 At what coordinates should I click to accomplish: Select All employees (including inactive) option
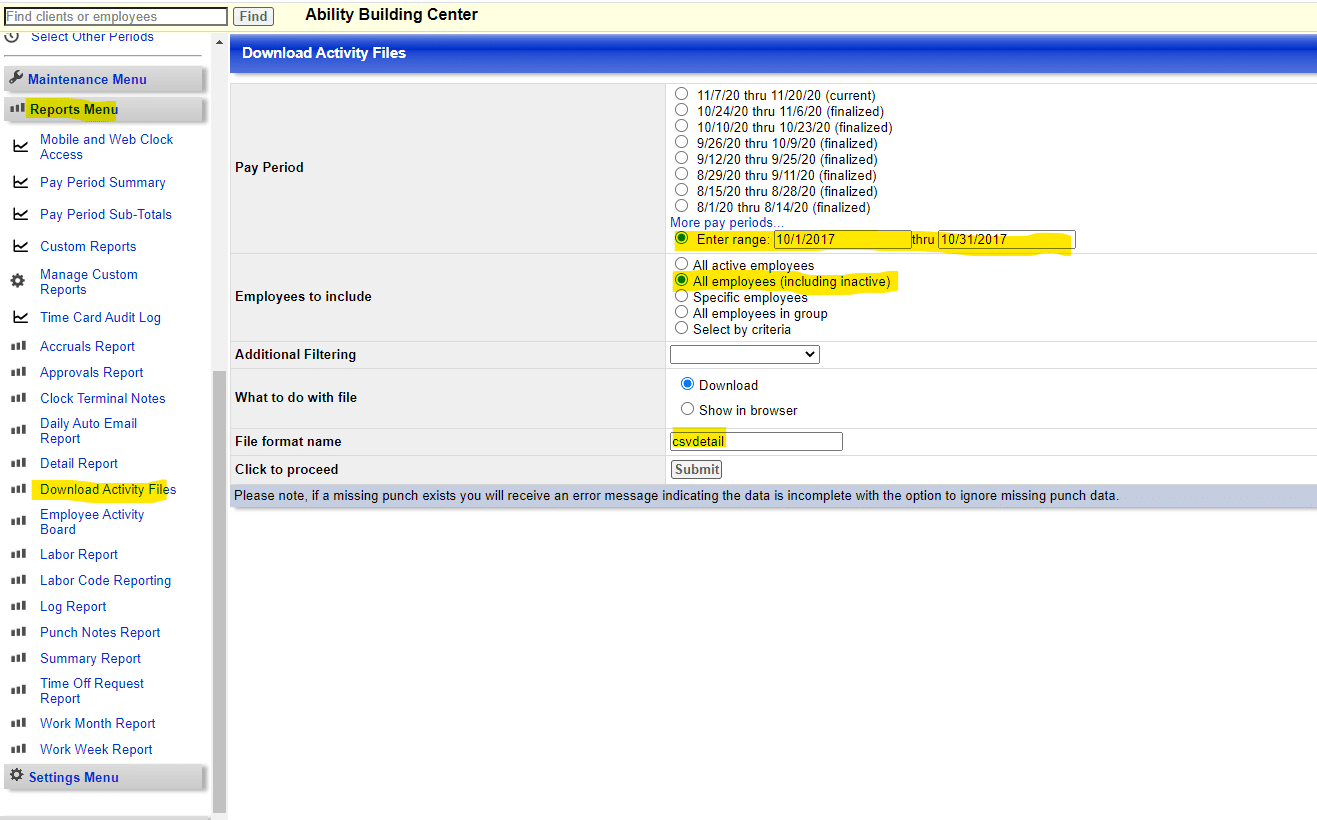pos(682,281)
